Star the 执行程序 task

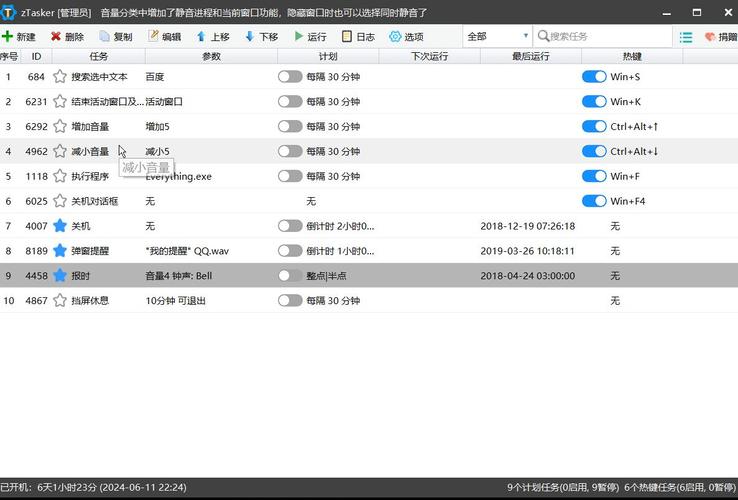click(x=60, y=176)
